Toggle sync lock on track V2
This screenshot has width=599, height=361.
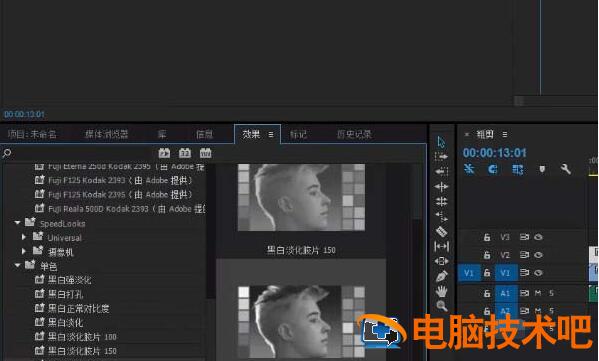tap(524, 255)
